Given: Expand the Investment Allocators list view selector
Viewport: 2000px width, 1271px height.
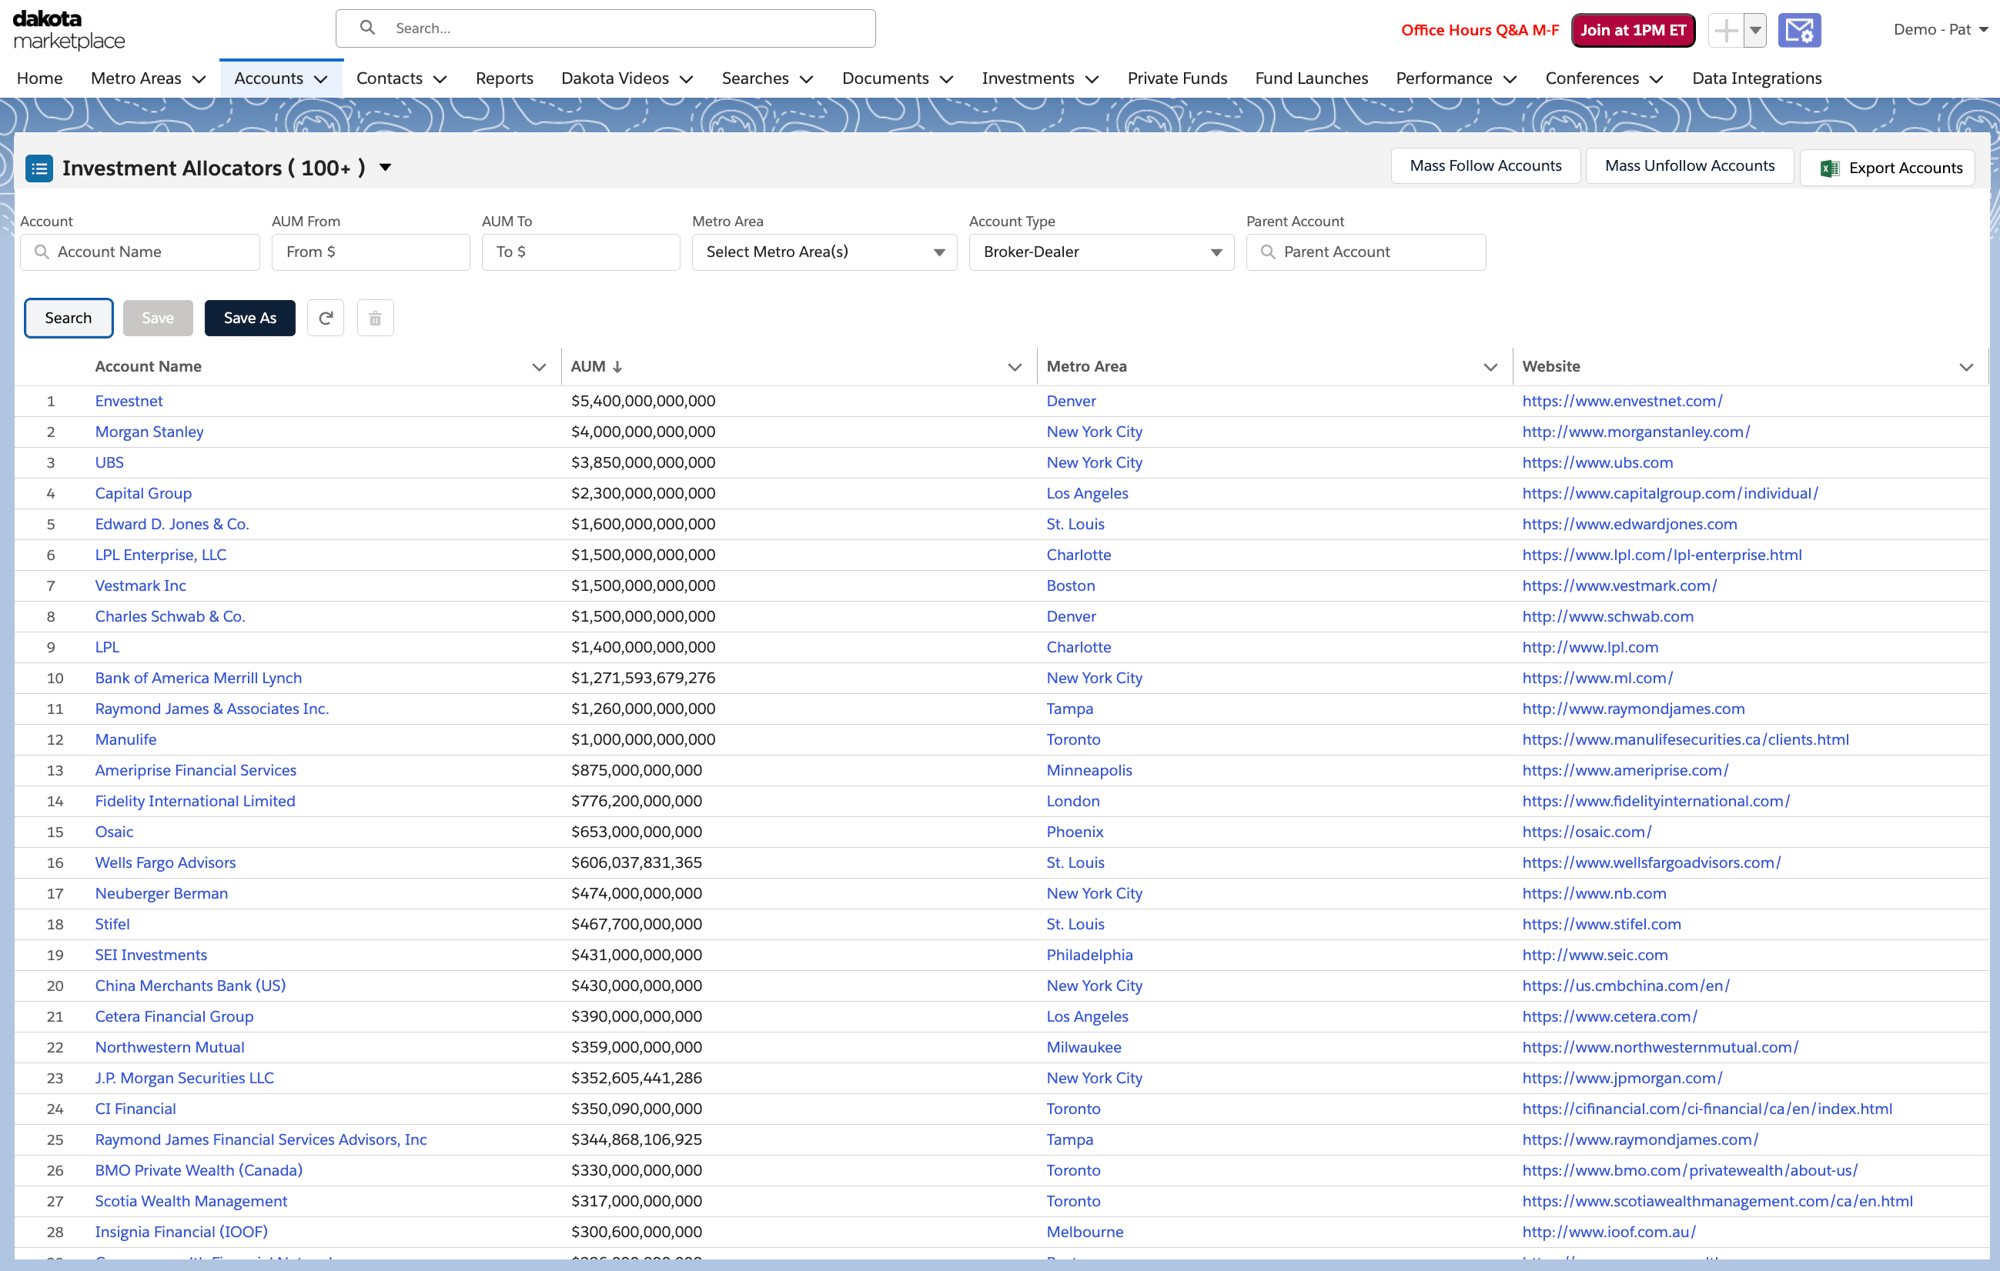Looking at the screenshot, I should coord(386,168).
